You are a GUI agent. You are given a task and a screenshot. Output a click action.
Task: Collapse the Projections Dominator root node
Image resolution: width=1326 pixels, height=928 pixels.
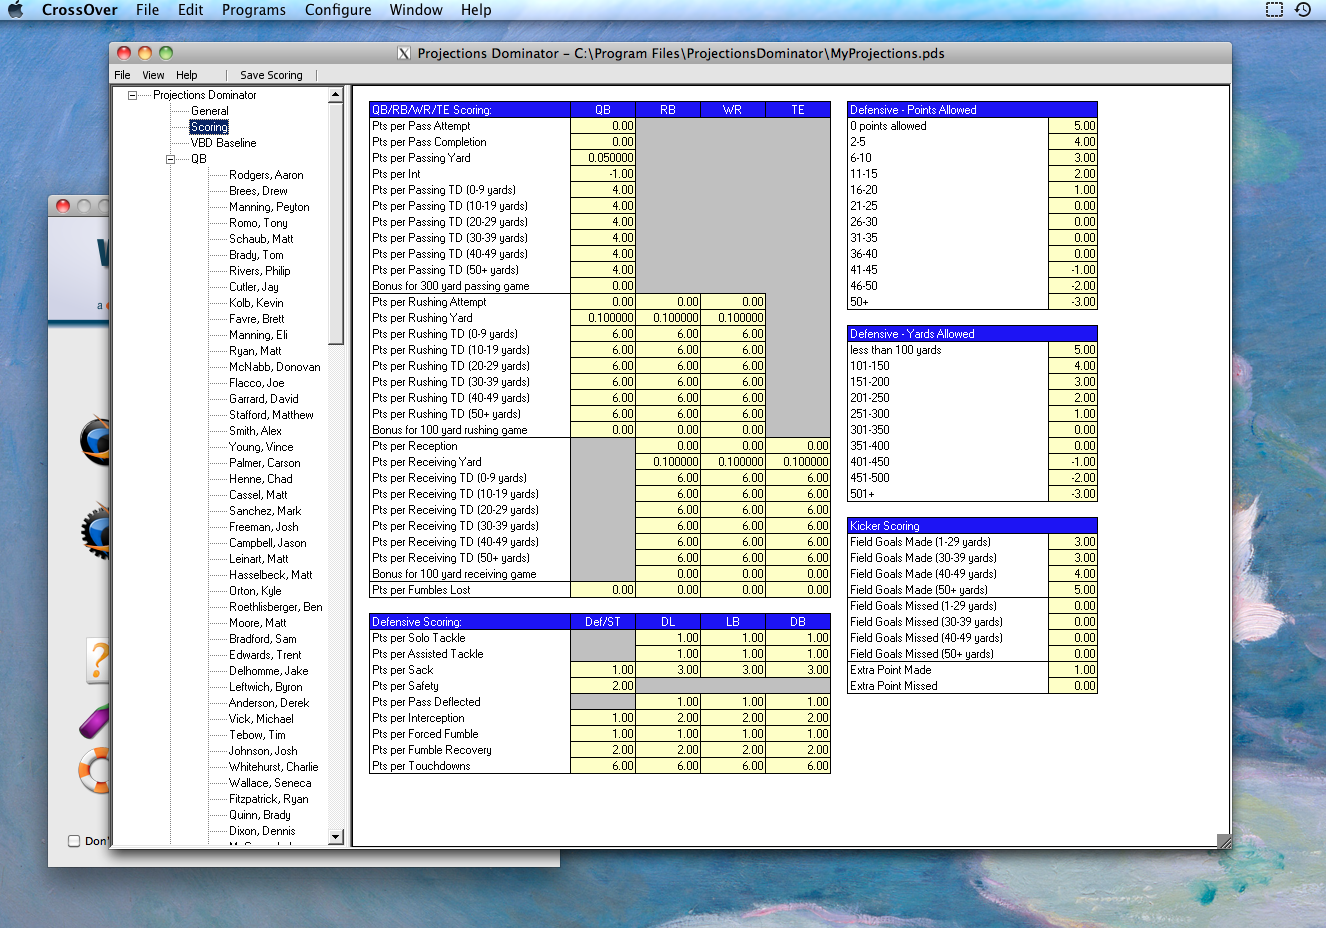[133, 95]
